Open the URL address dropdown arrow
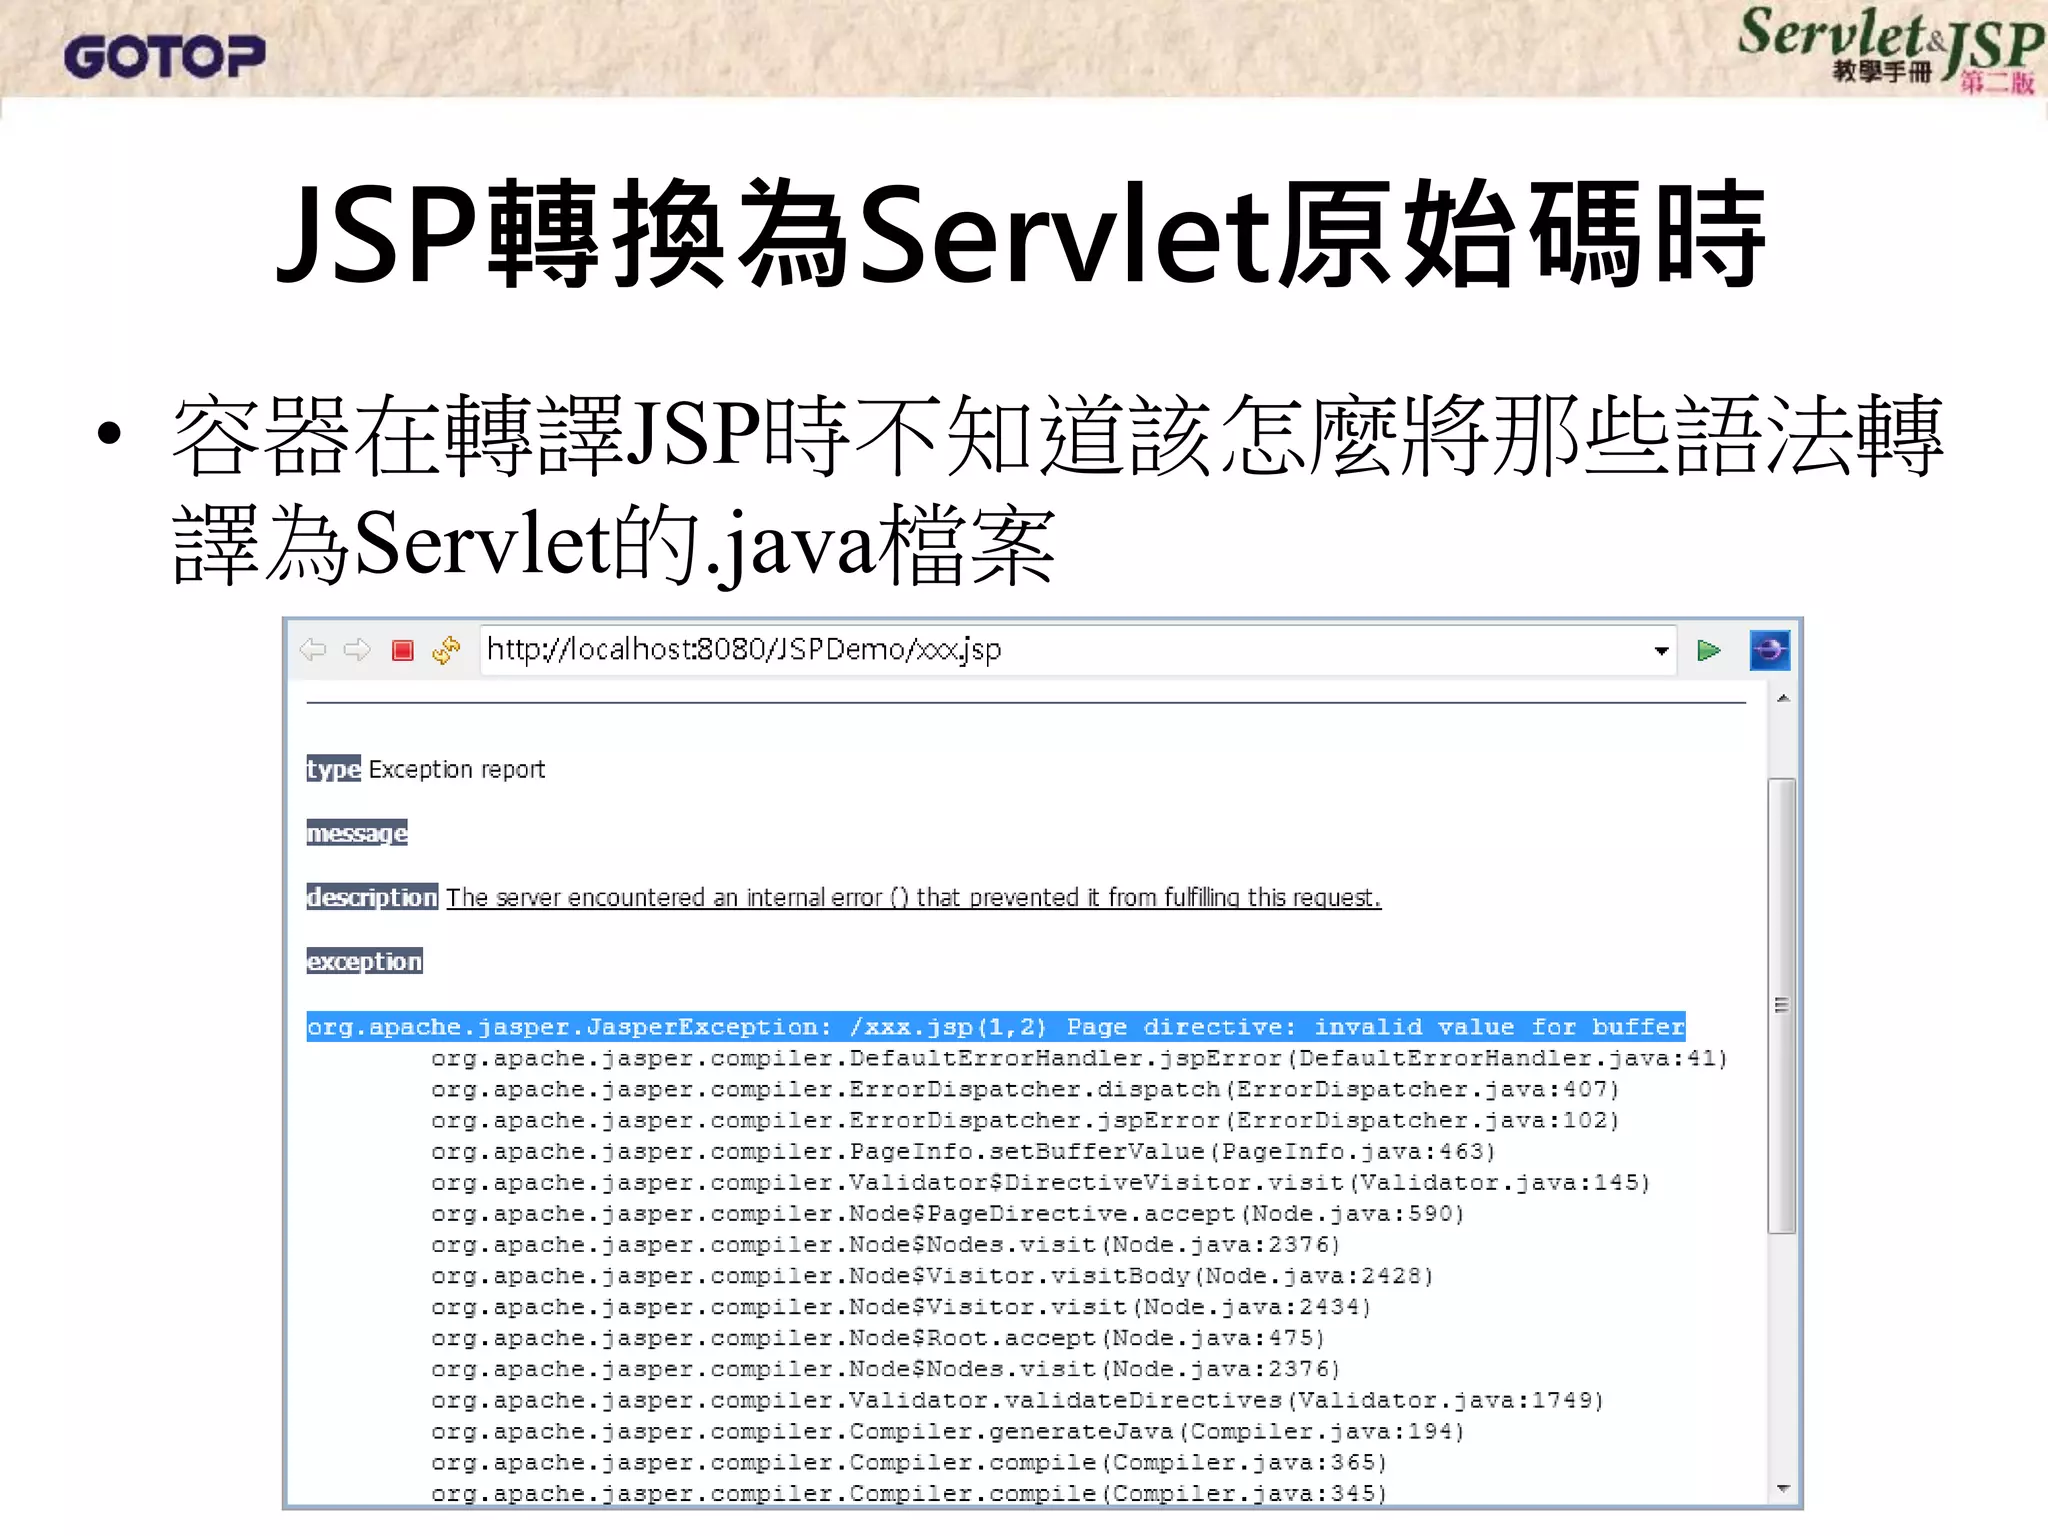The image size is (2048, 1536). (1661, 651)
